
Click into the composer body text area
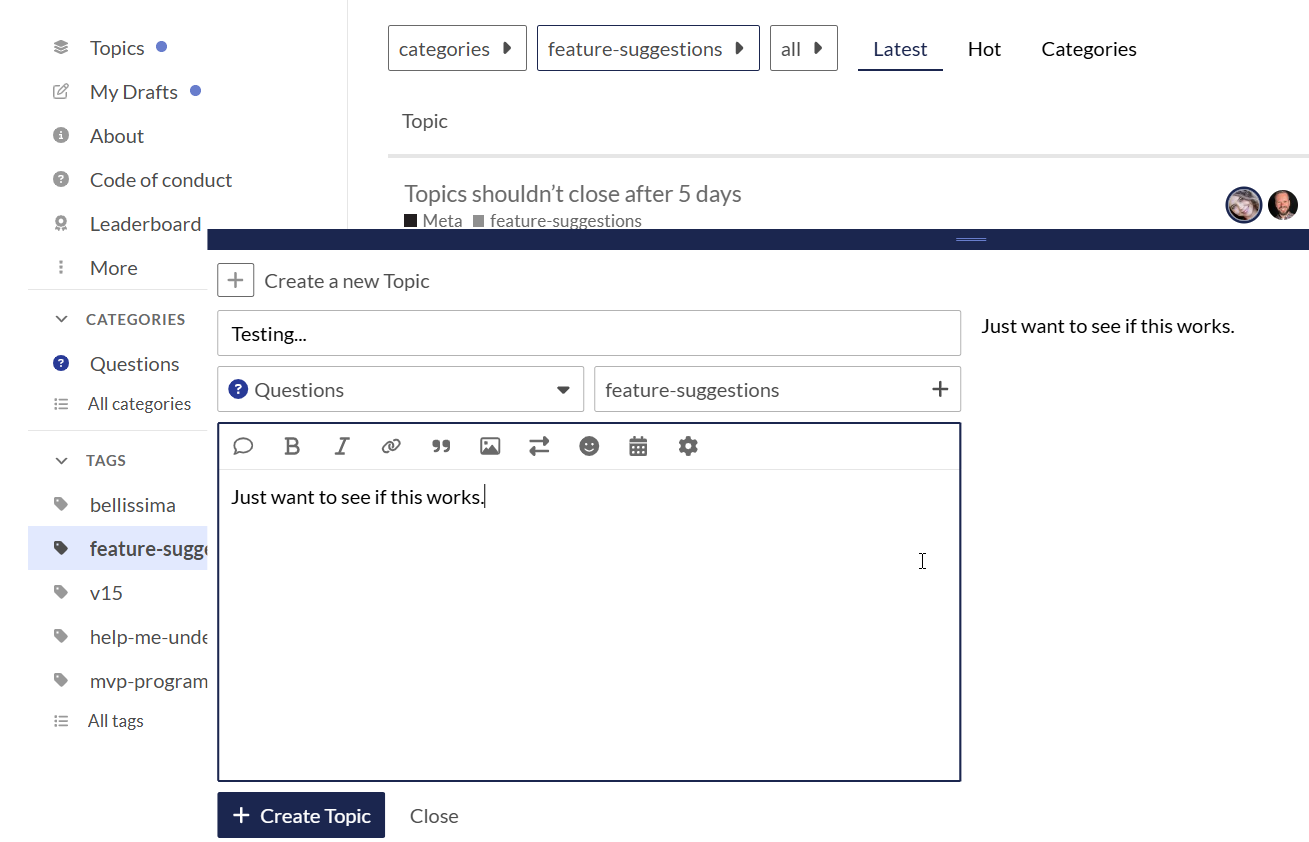(x=589, y=624)
